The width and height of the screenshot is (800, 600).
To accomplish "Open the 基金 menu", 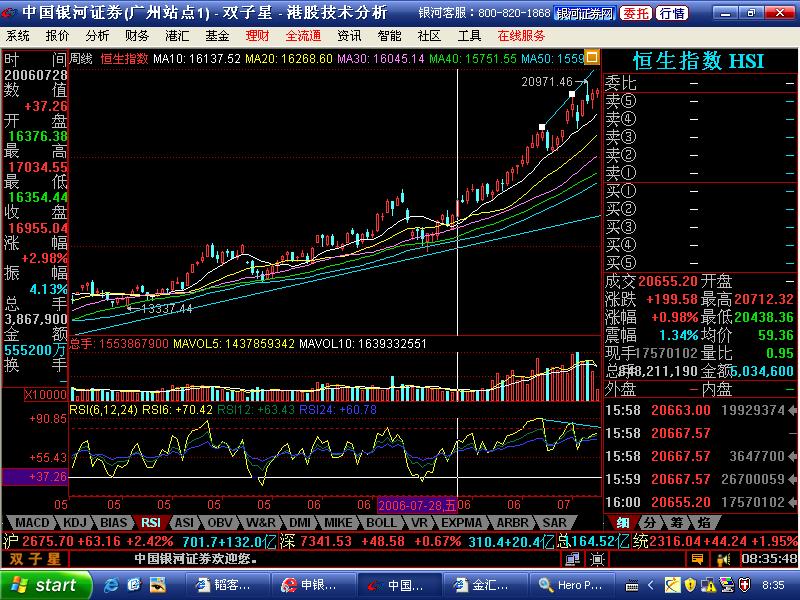I will tap(217, 36).
